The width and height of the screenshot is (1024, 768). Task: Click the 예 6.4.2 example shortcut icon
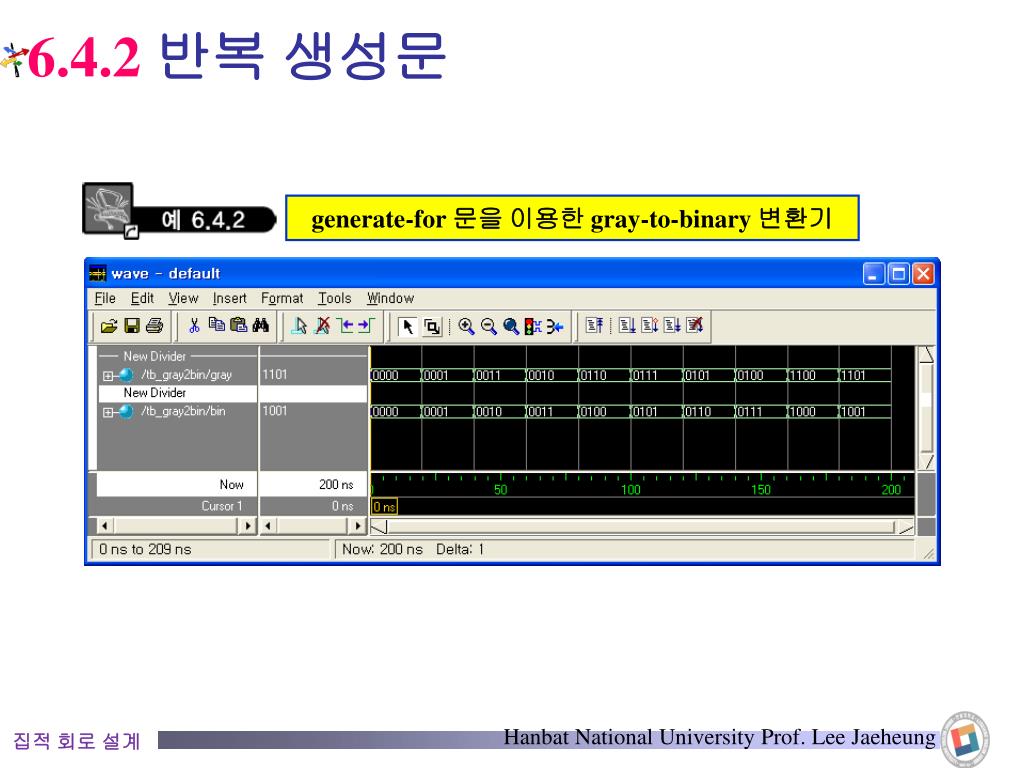(x=111, y=210)
